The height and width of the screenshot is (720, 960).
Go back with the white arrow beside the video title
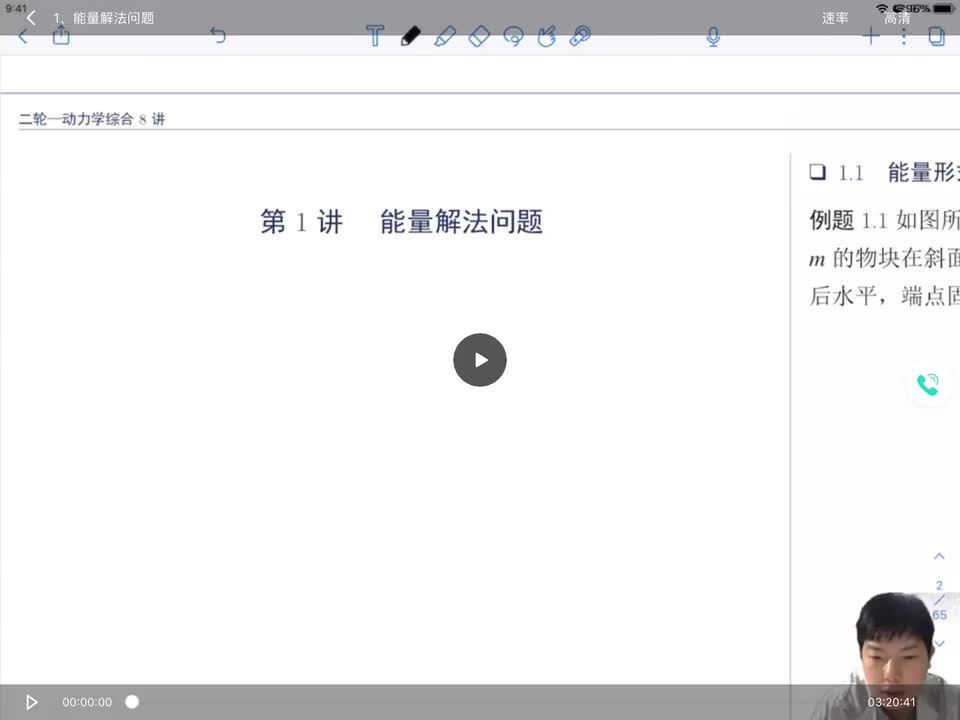click(x=31, y=18)
